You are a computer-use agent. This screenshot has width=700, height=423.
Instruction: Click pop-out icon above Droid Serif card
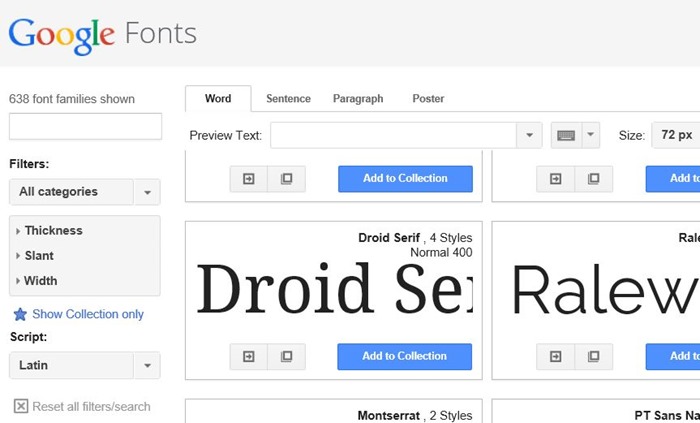pos(287,179)
